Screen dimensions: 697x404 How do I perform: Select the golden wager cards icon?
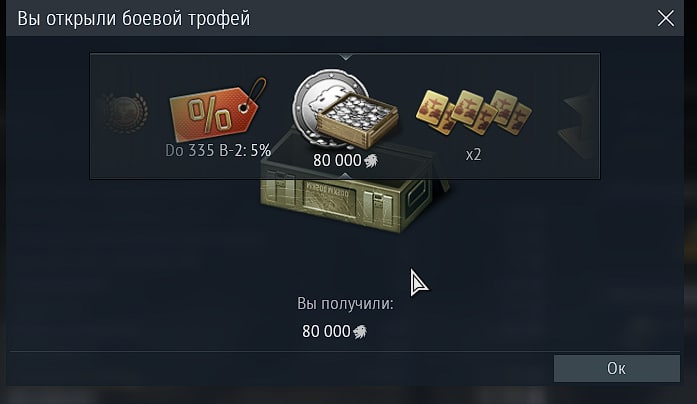(x=474, y=111)
